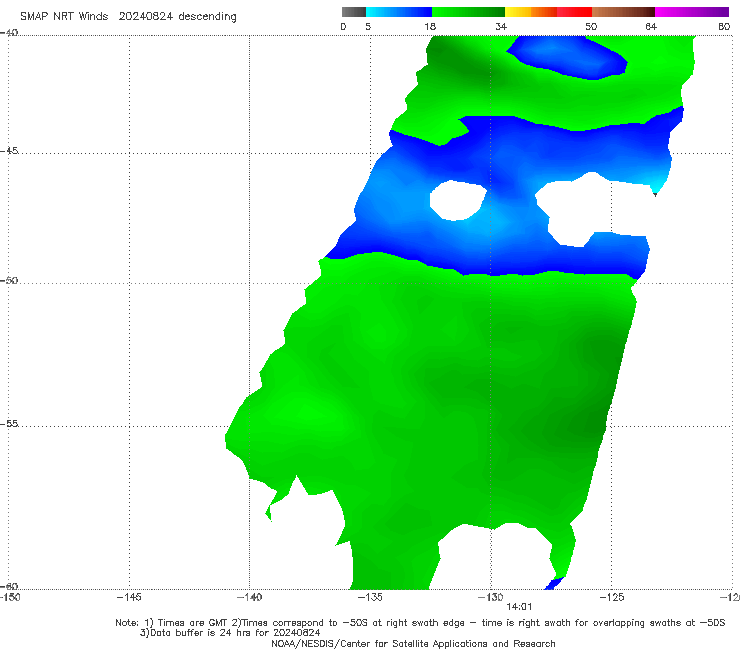Click the longitude axis label '-130'
The height and width of the screenshot is (650, 740).
pyautogui.click(x=490, y=597)
